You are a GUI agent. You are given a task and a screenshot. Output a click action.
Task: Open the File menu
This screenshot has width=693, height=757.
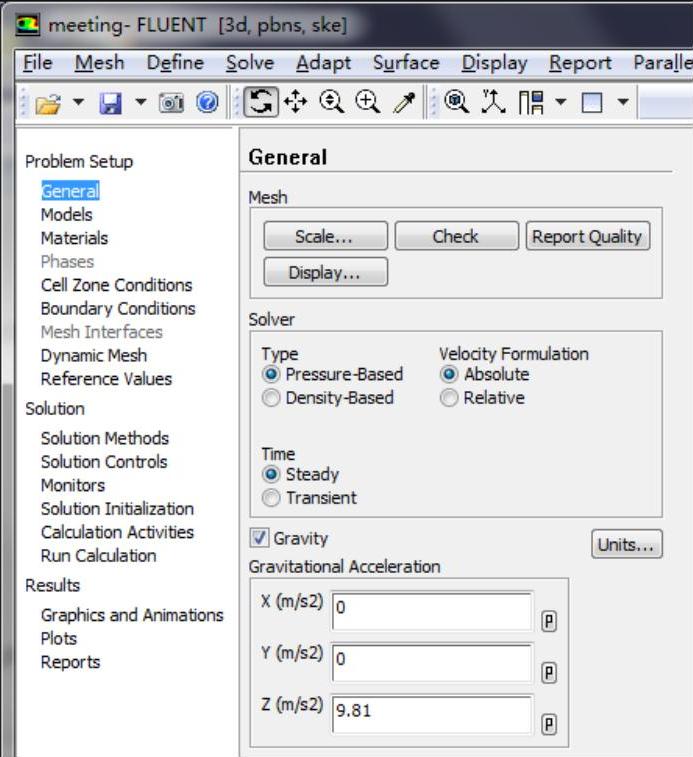[38, 63]
